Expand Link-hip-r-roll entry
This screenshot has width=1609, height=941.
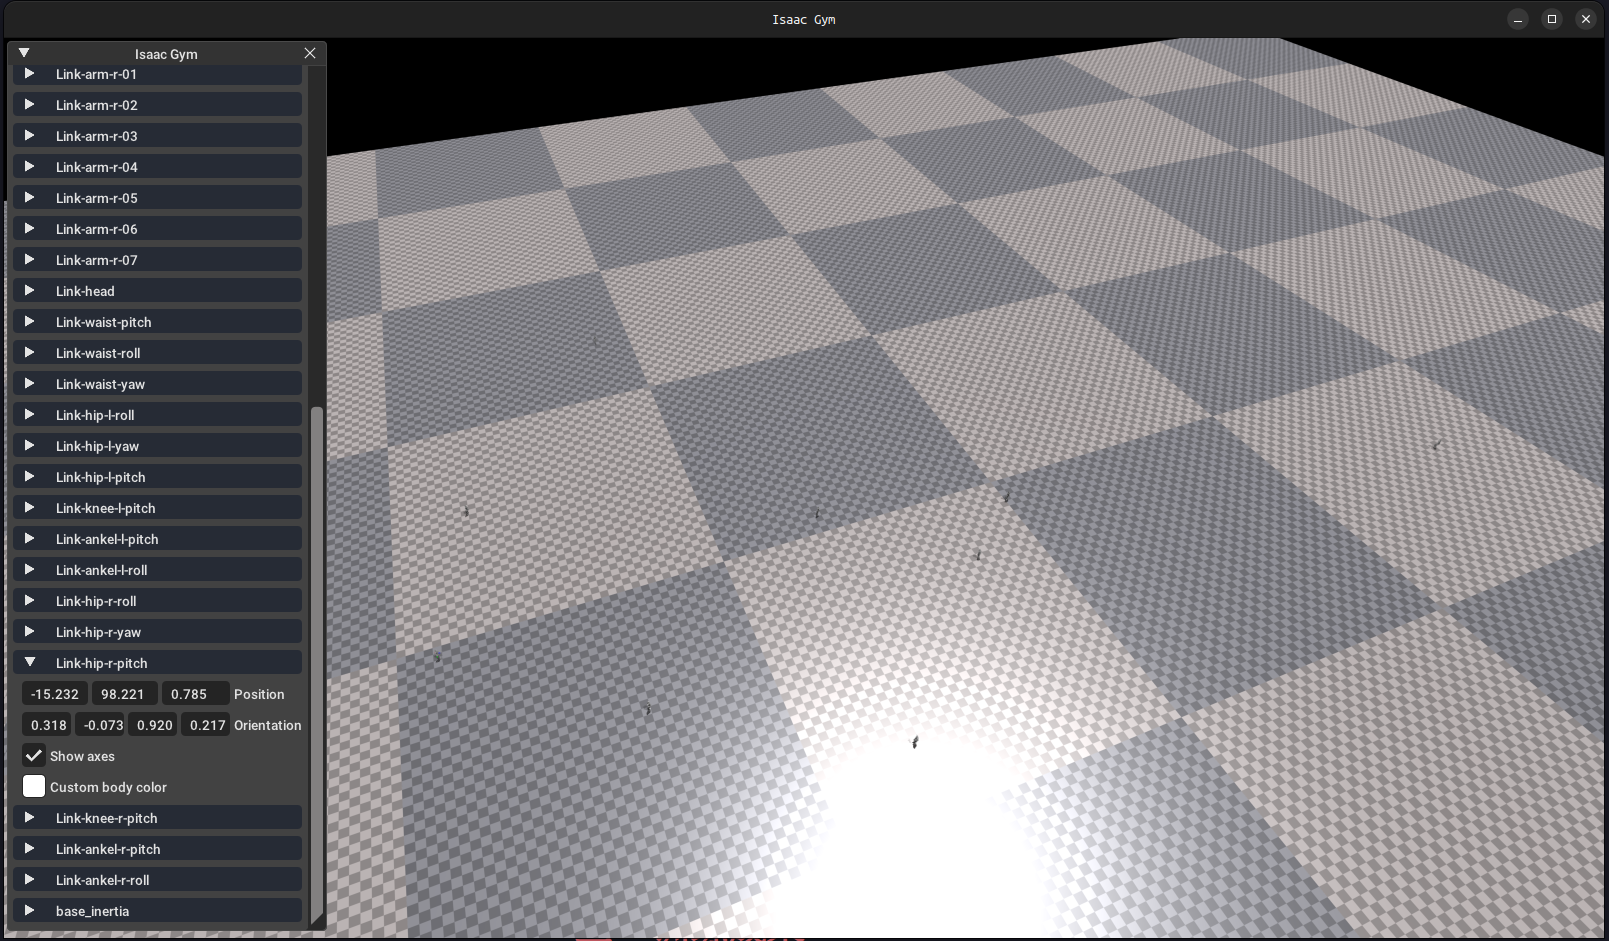click(x=157, y=601)
